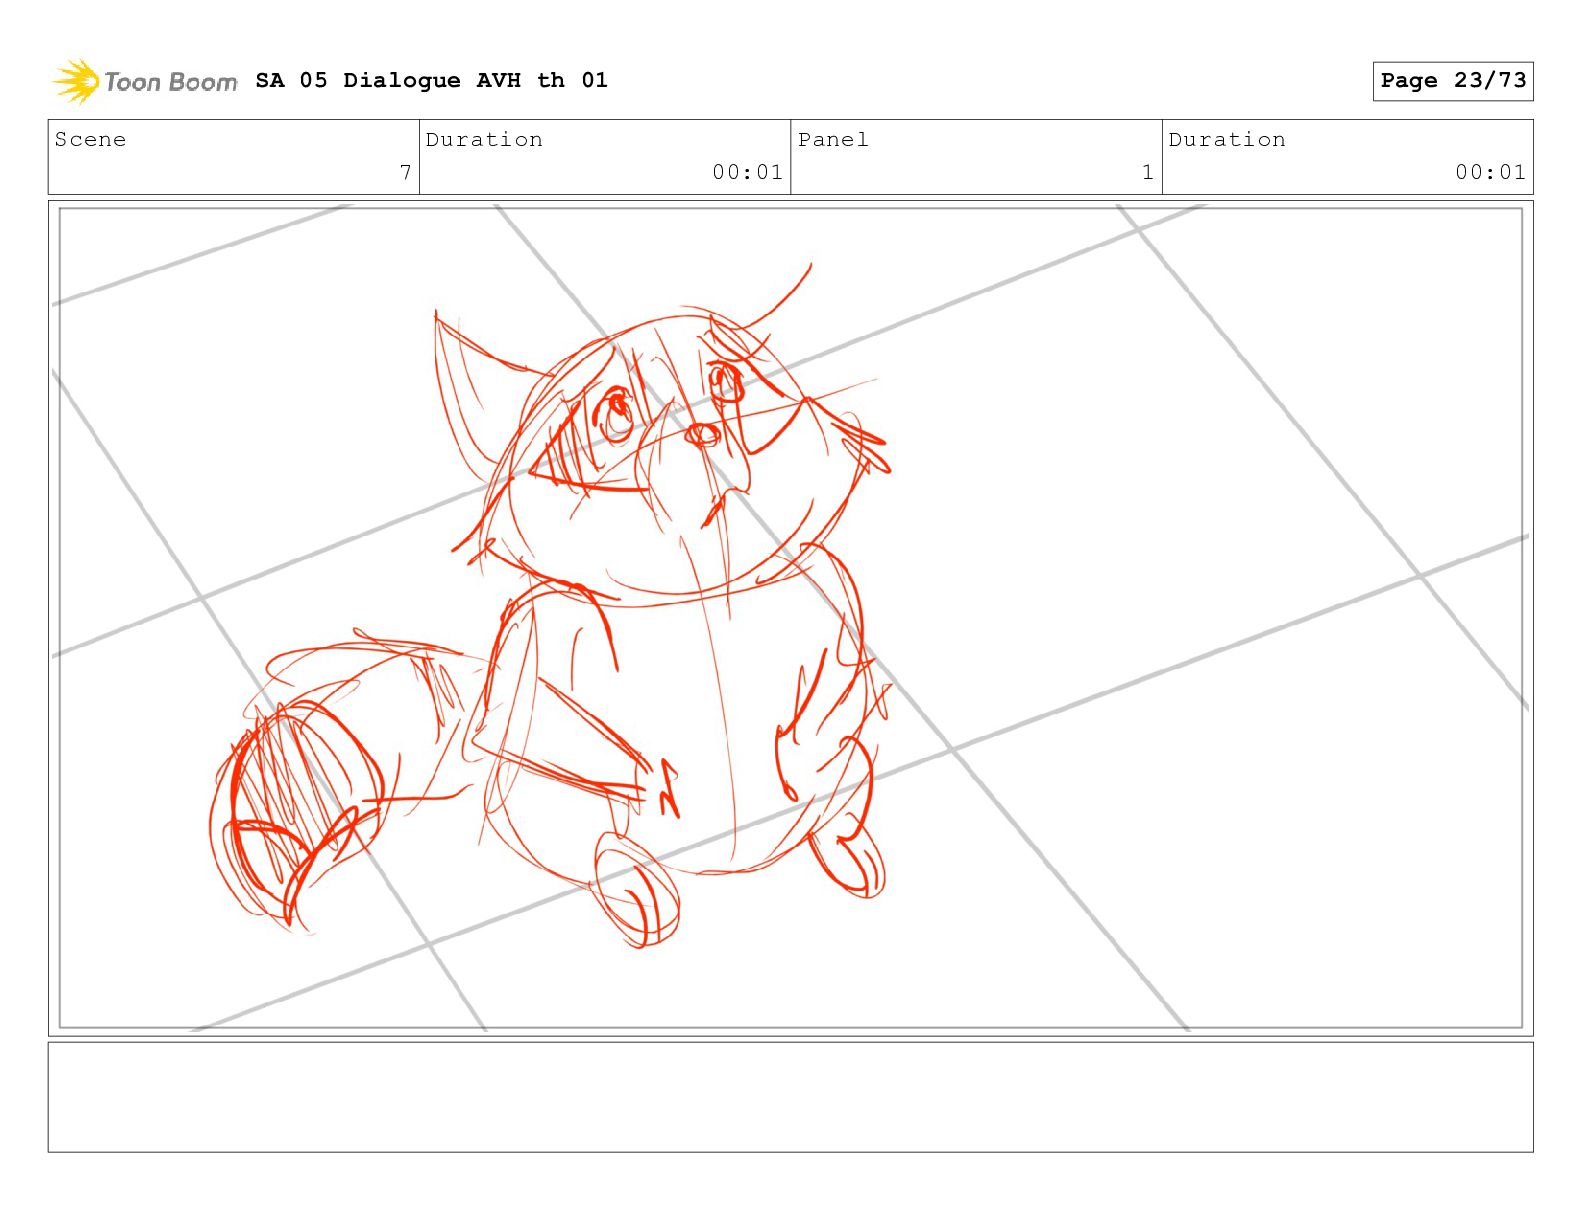Click the 'Scene' label

(x=90, y=140)
